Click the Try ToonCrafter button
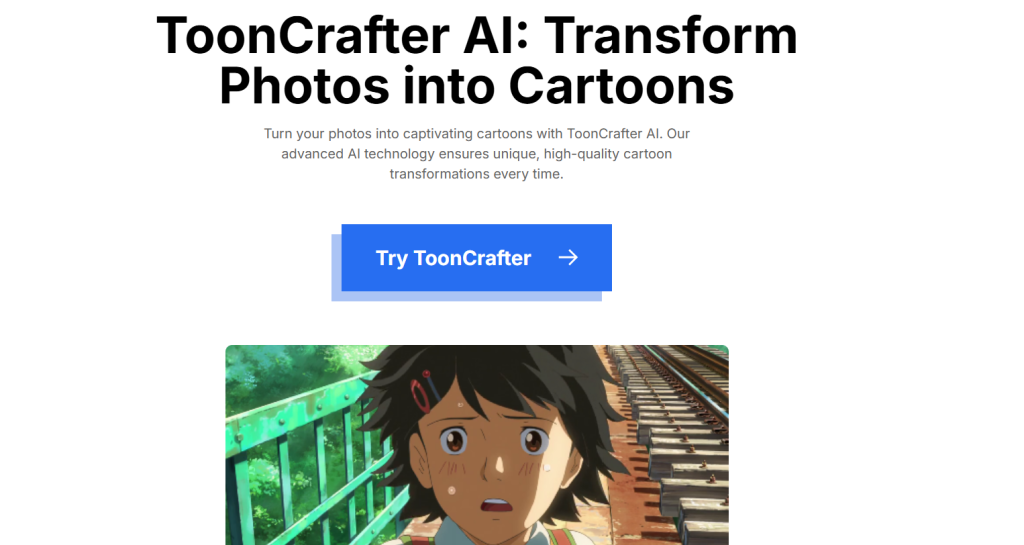The width and height of the screenshot is (1024, 545). point(476,258)
